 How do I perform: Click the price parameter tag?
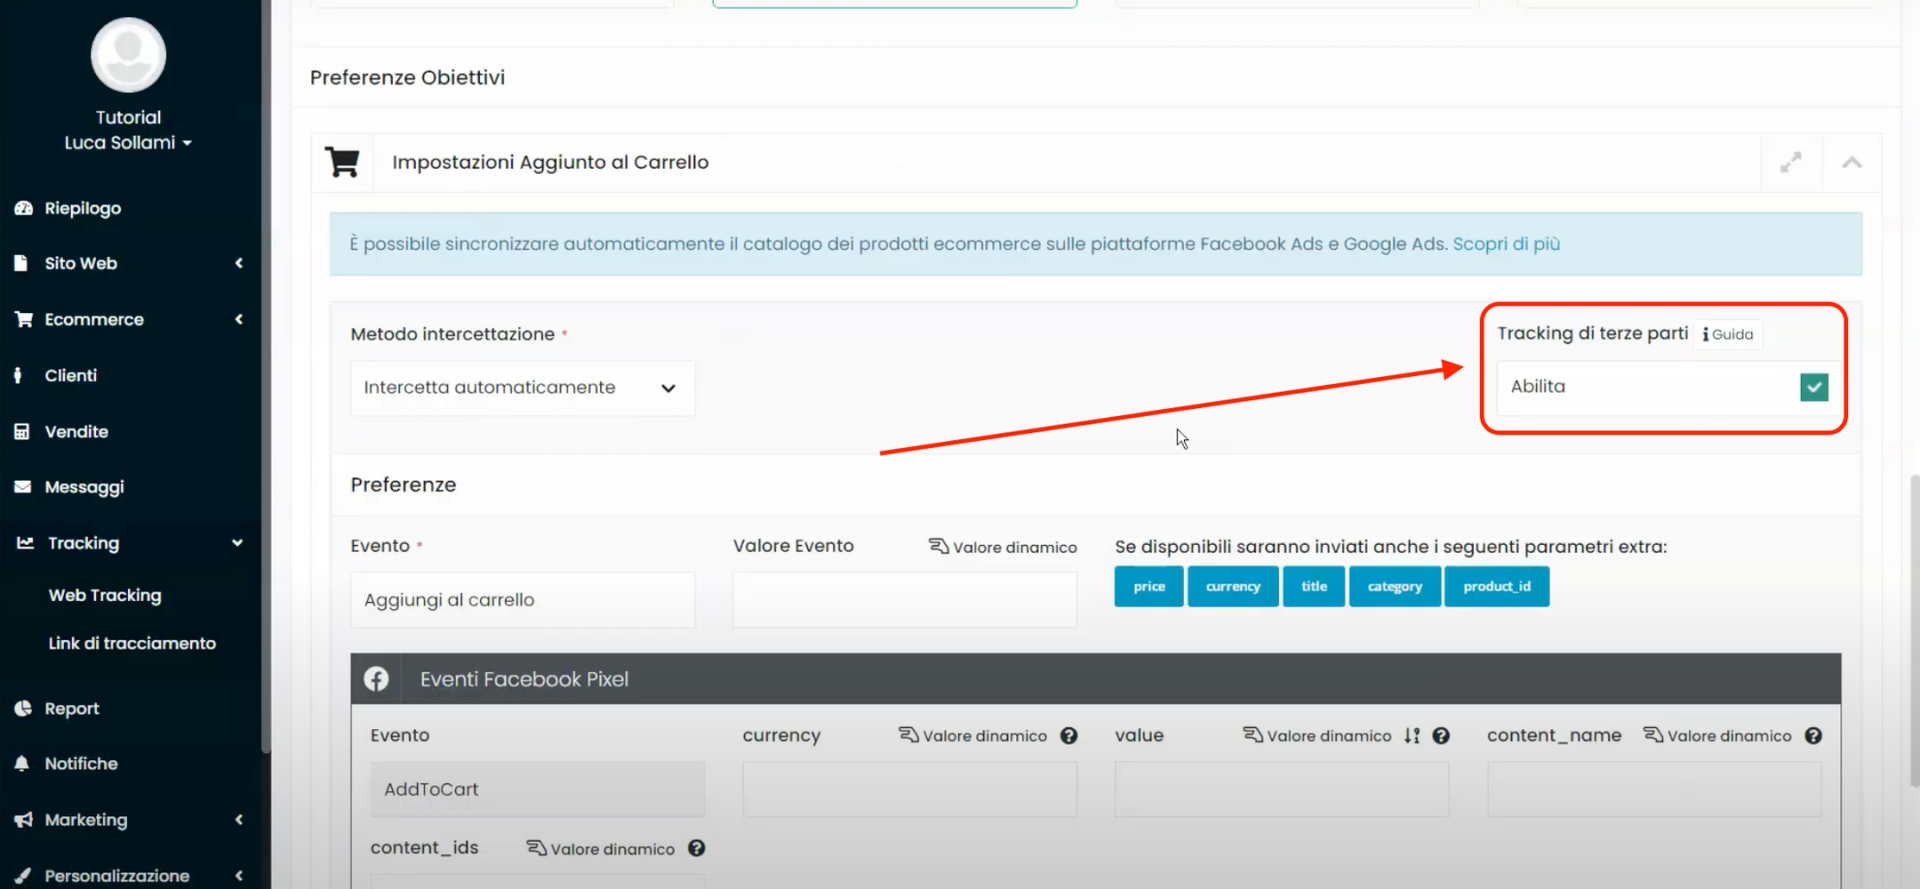tap(1149, 586)
